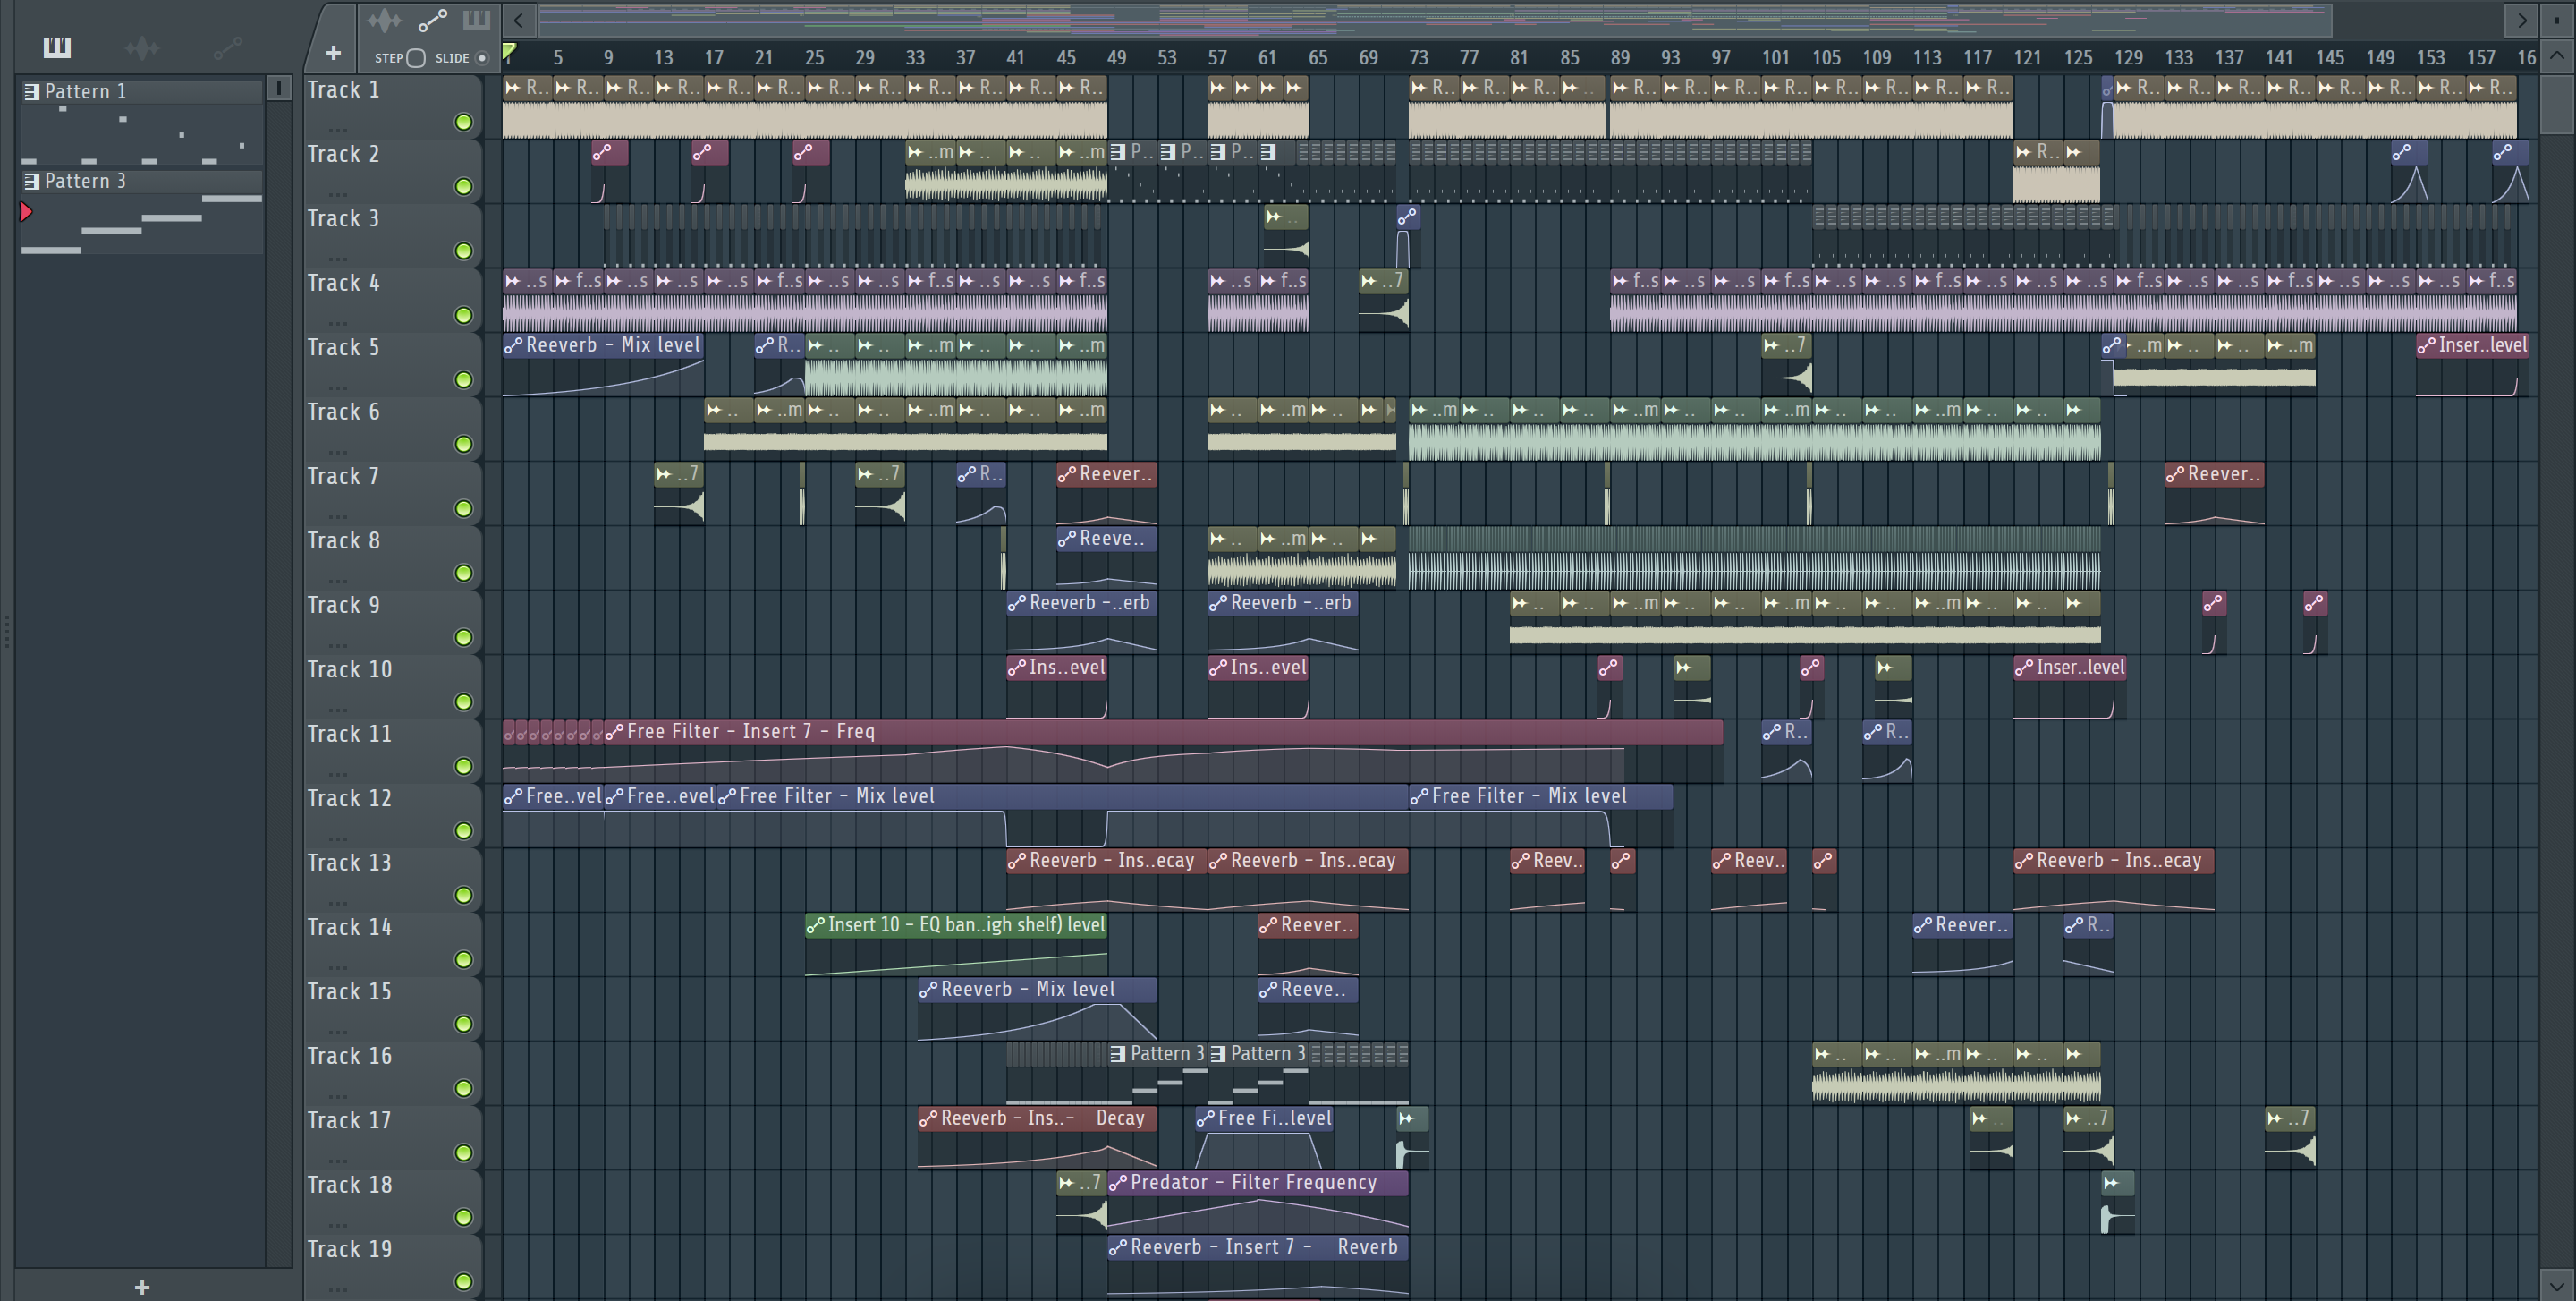Open clip menu of Reeverb - Mix level on Track 15
The width and height of the screenshot is (2576, 1301).
click(x=928, y=990)
